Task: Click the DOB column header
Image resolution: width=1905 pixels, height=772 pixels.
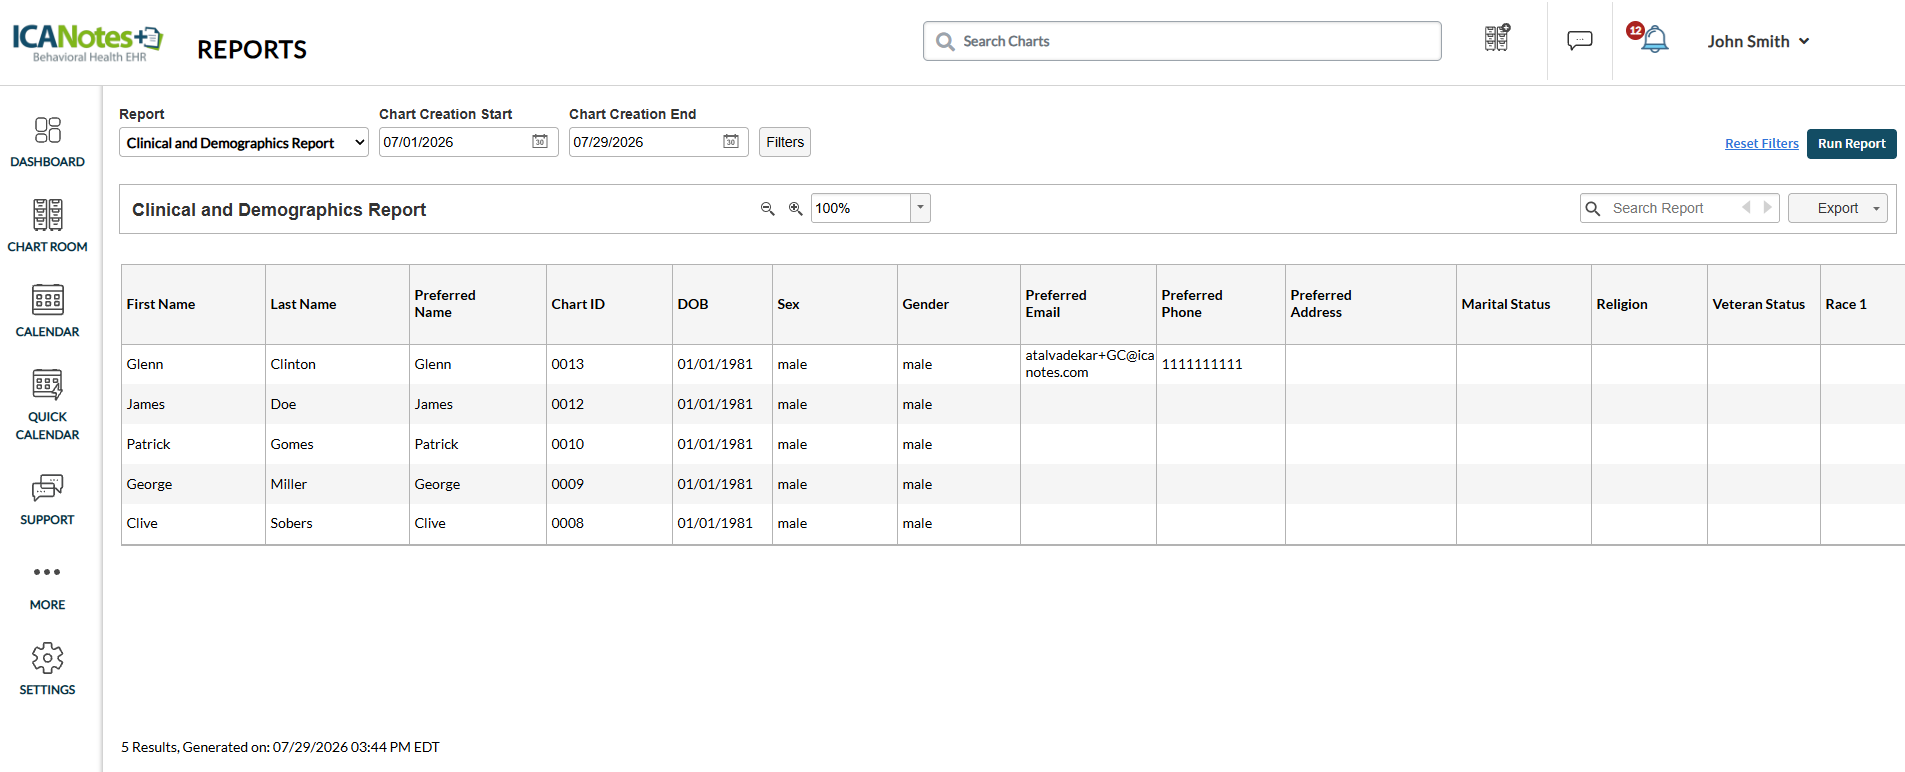Action: pos(722,304)
